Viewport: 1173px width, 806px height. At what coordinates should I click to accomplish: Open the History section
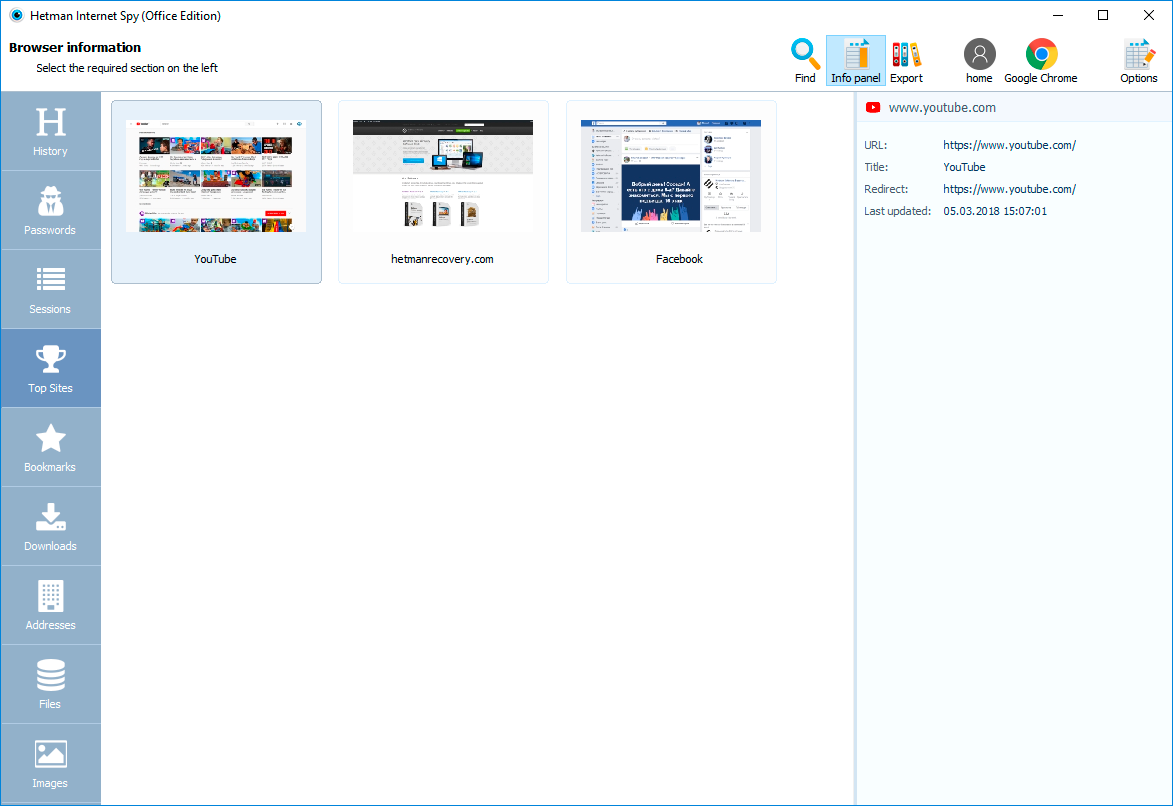click(50, 131)
